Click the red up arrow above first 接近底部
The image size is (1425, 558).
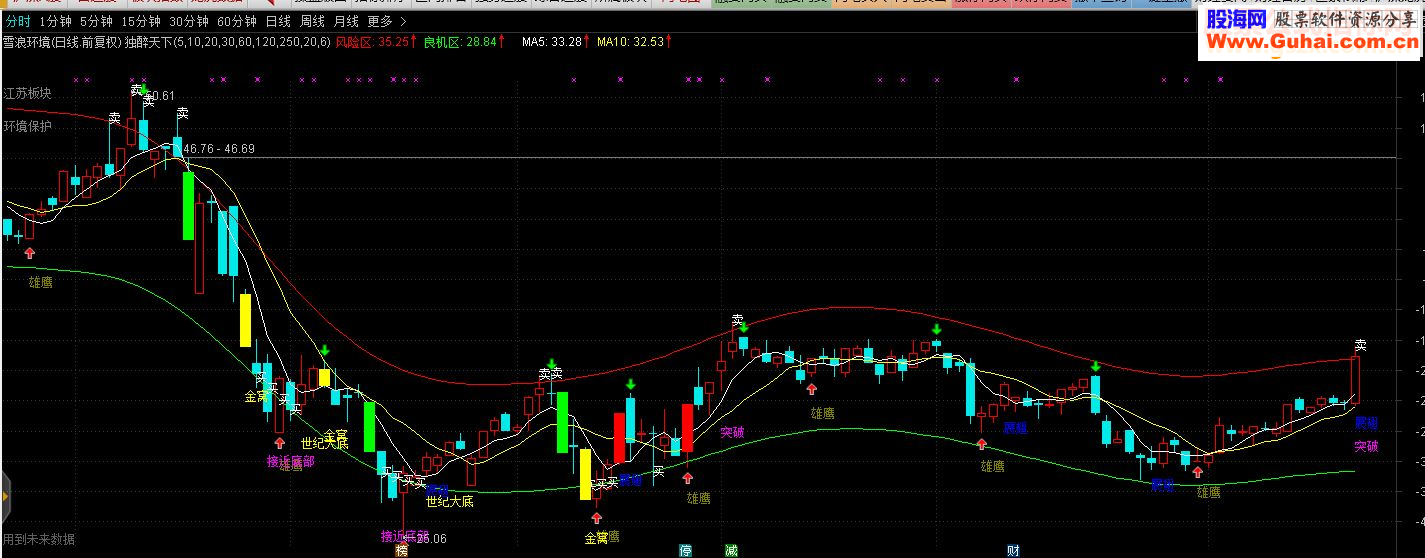[279, 441]
